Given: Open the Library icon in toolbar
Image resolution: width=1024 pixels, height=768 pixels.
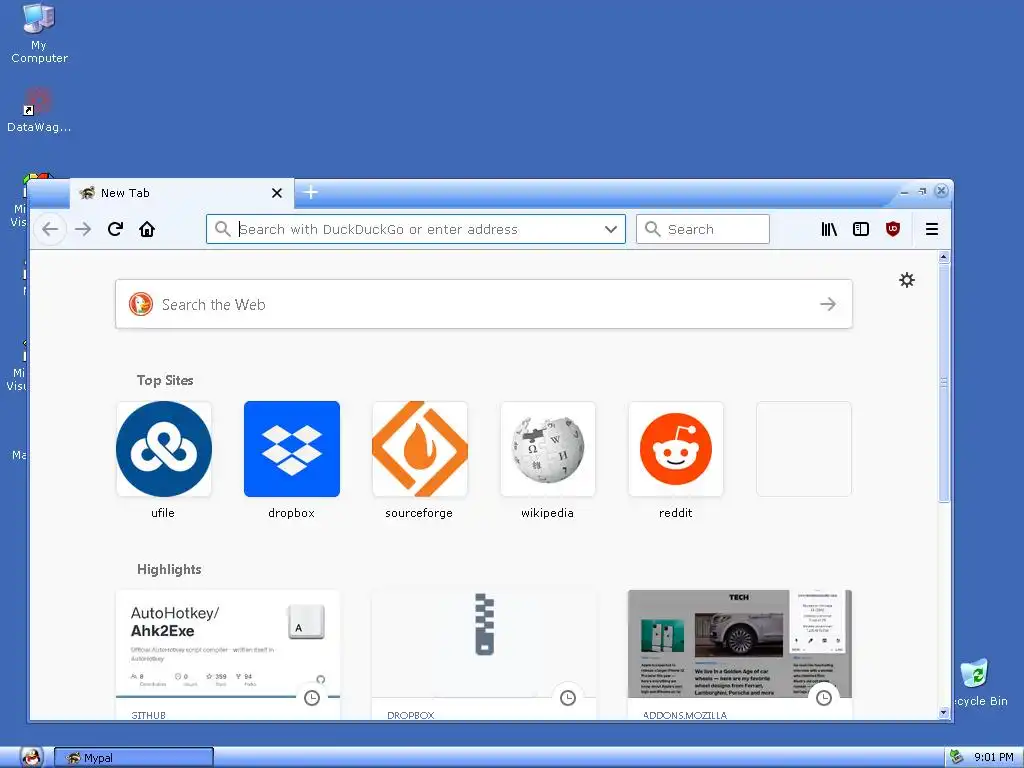Looking at the screenshot, I should click(x=829, y=229).
